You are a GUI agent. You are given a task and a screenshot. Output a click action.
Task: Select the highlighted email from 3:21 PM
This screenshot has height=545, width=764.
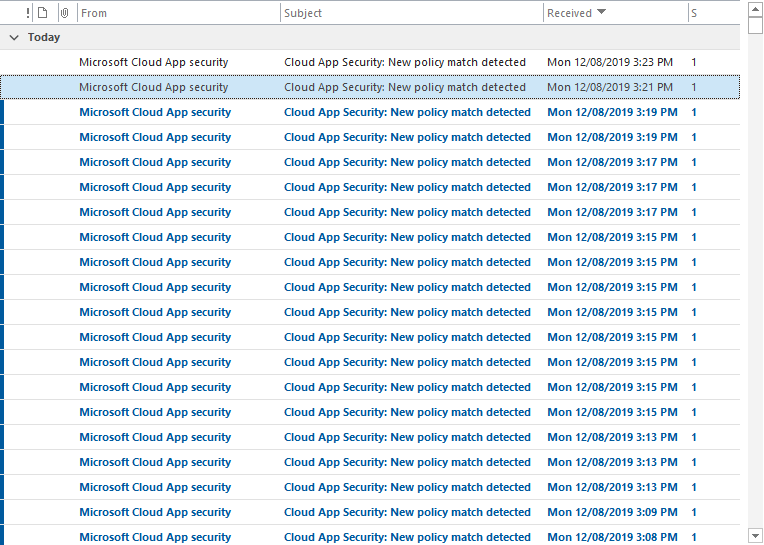pos(405,87)
